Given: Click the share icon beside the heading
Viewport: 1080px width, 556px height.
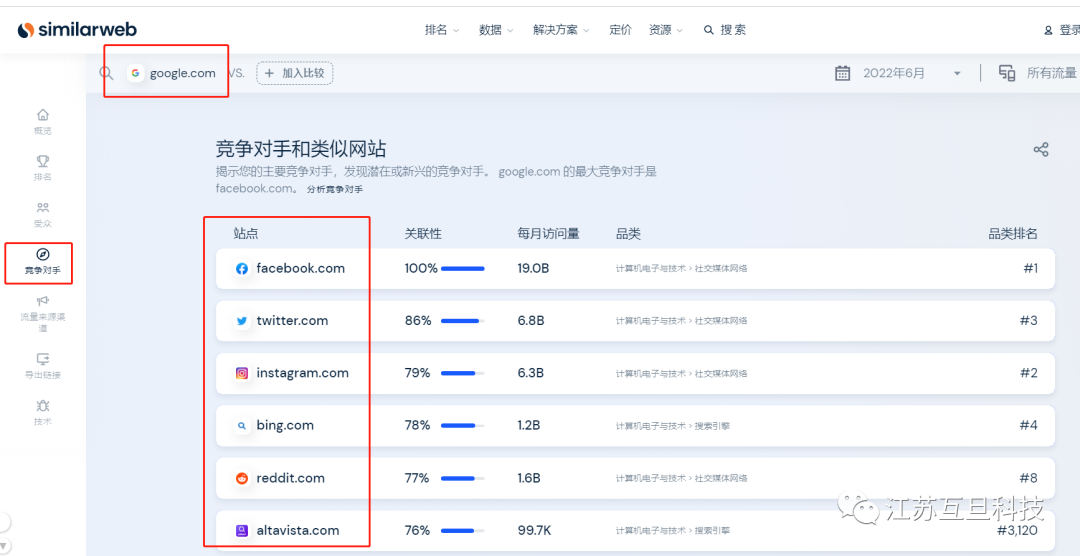Looking at the screenshot, I should click(x=1041, y=150).
